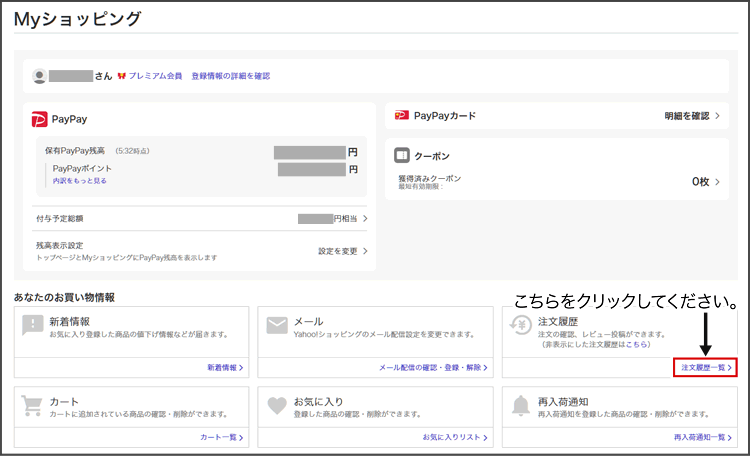750x462 pixels.
Task: Click the お気に入り heart icon
Action: pos(277,406)
